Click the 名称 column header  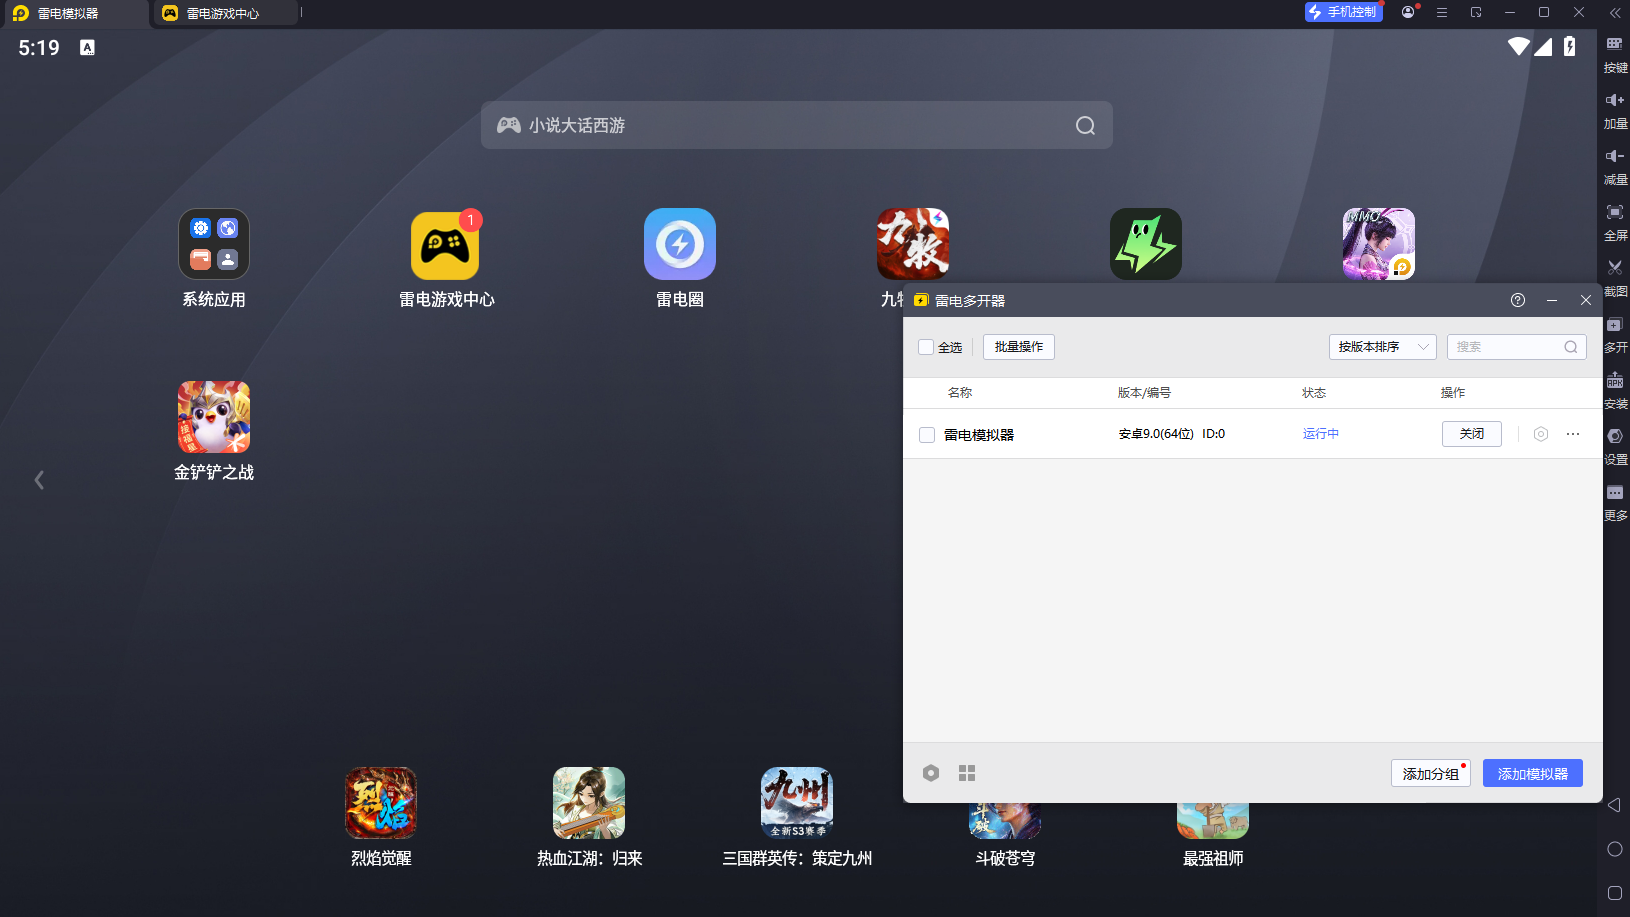[960, 393]
